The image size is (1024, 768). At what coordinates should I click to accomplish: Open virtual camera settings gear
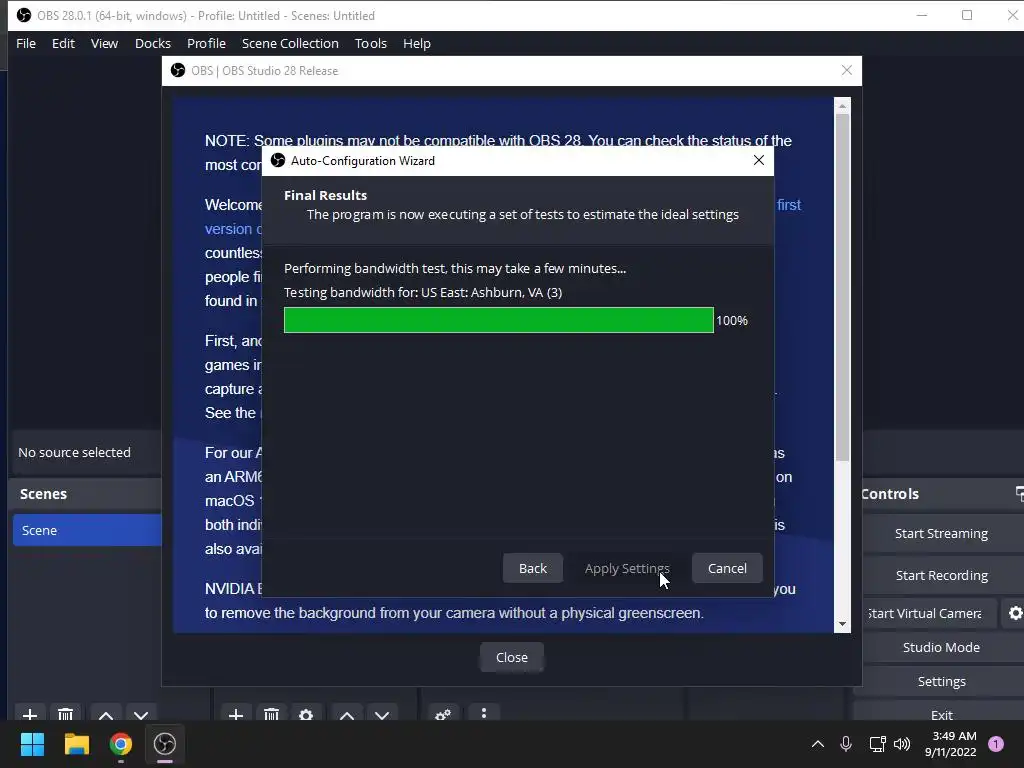1014,613
